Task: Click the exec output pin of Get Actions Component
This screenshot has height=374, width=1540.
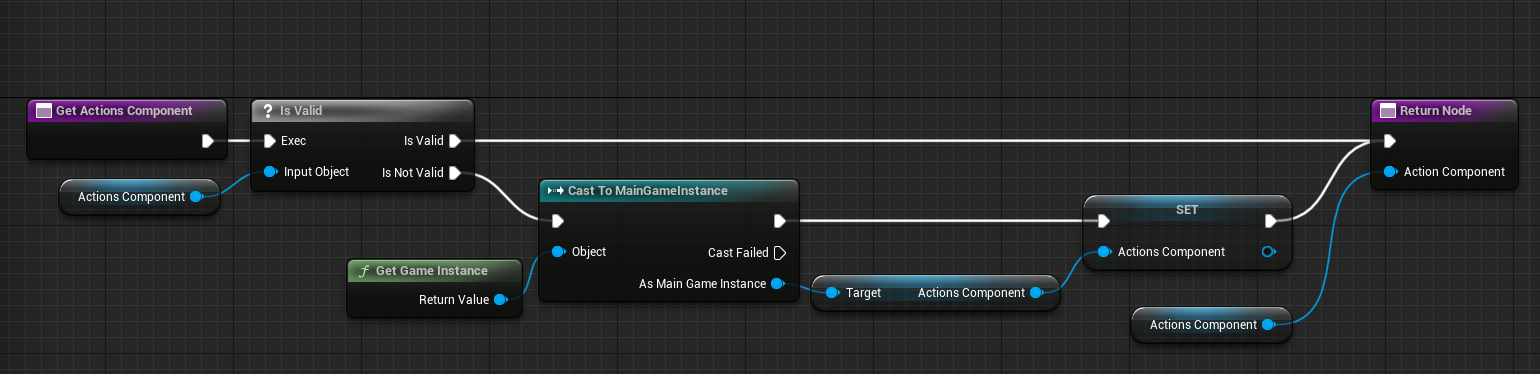Action: click(x=208, y=141)
